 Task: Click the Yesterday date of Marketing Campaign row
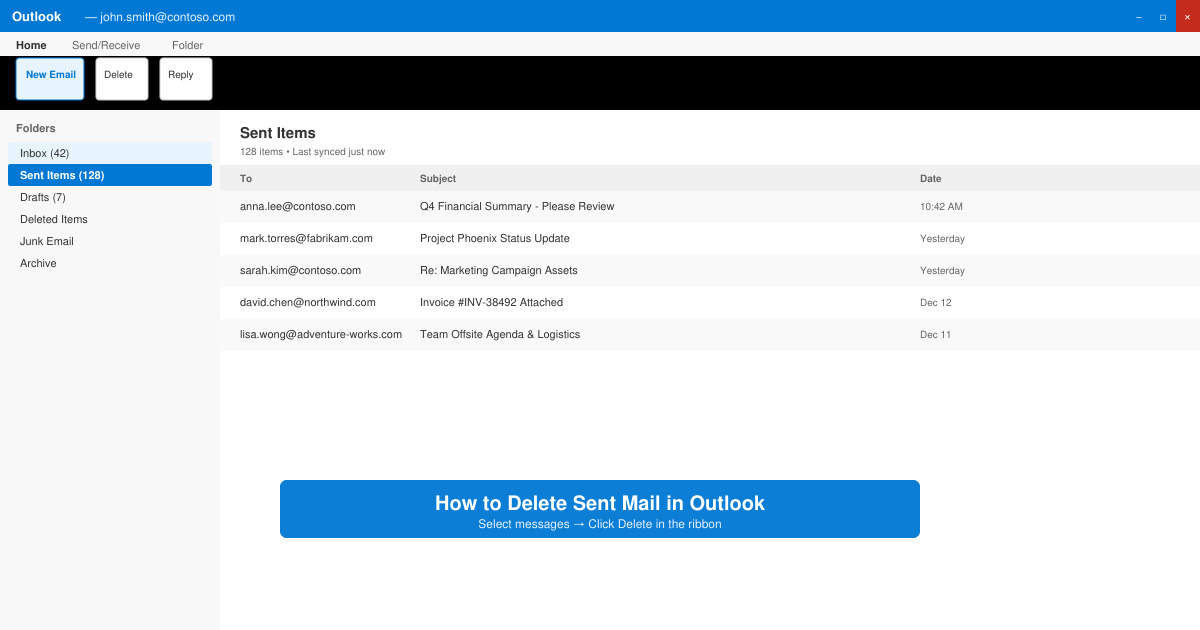(x=942, y=271)
